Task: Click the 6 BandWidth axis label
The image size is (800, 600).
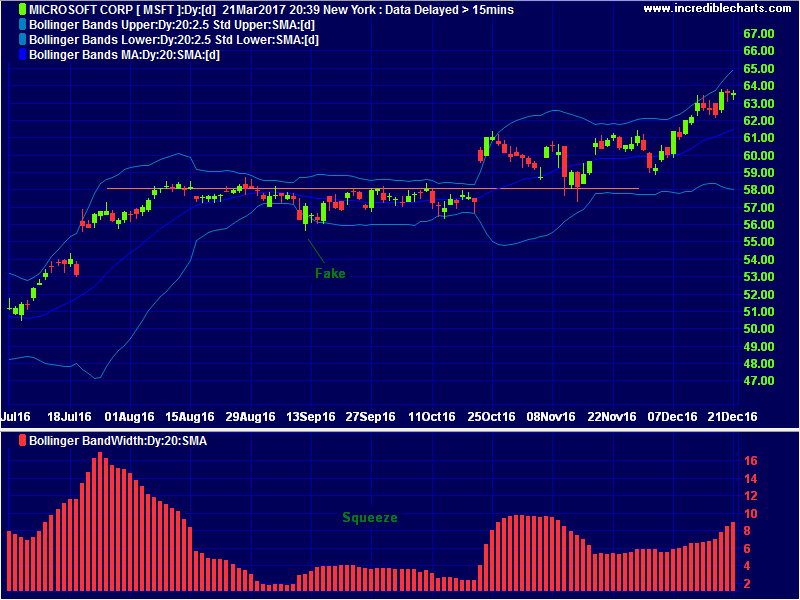Action: pos(747,548)
